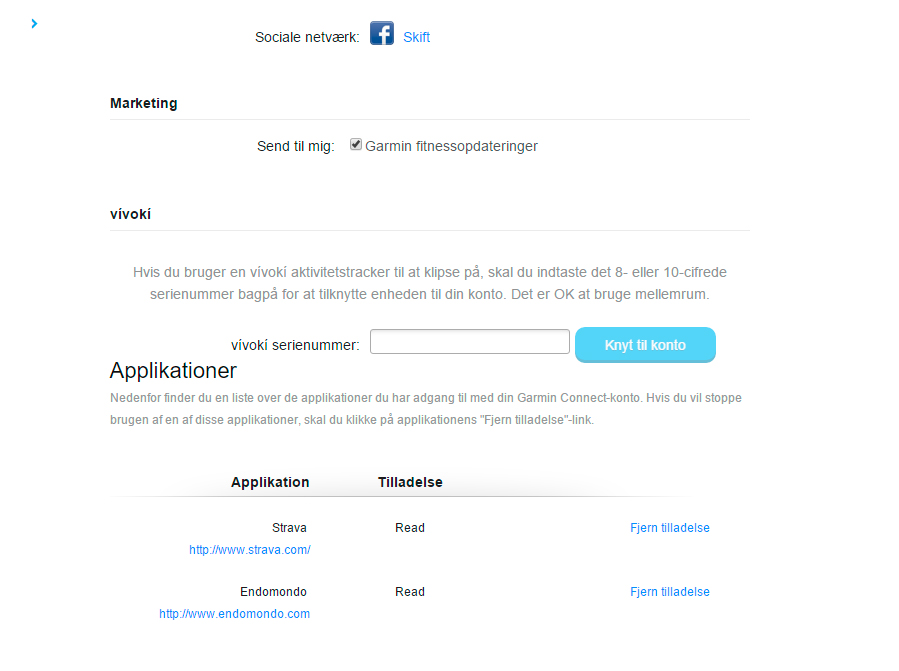
Task: Focus the vívokí serienummer input field
Action: click(470, 342)
